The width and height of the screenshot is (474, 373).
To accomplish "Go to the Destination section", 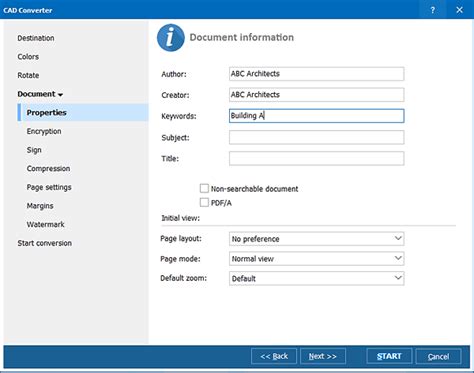I will pyautogui.click(x=36, y=38).
